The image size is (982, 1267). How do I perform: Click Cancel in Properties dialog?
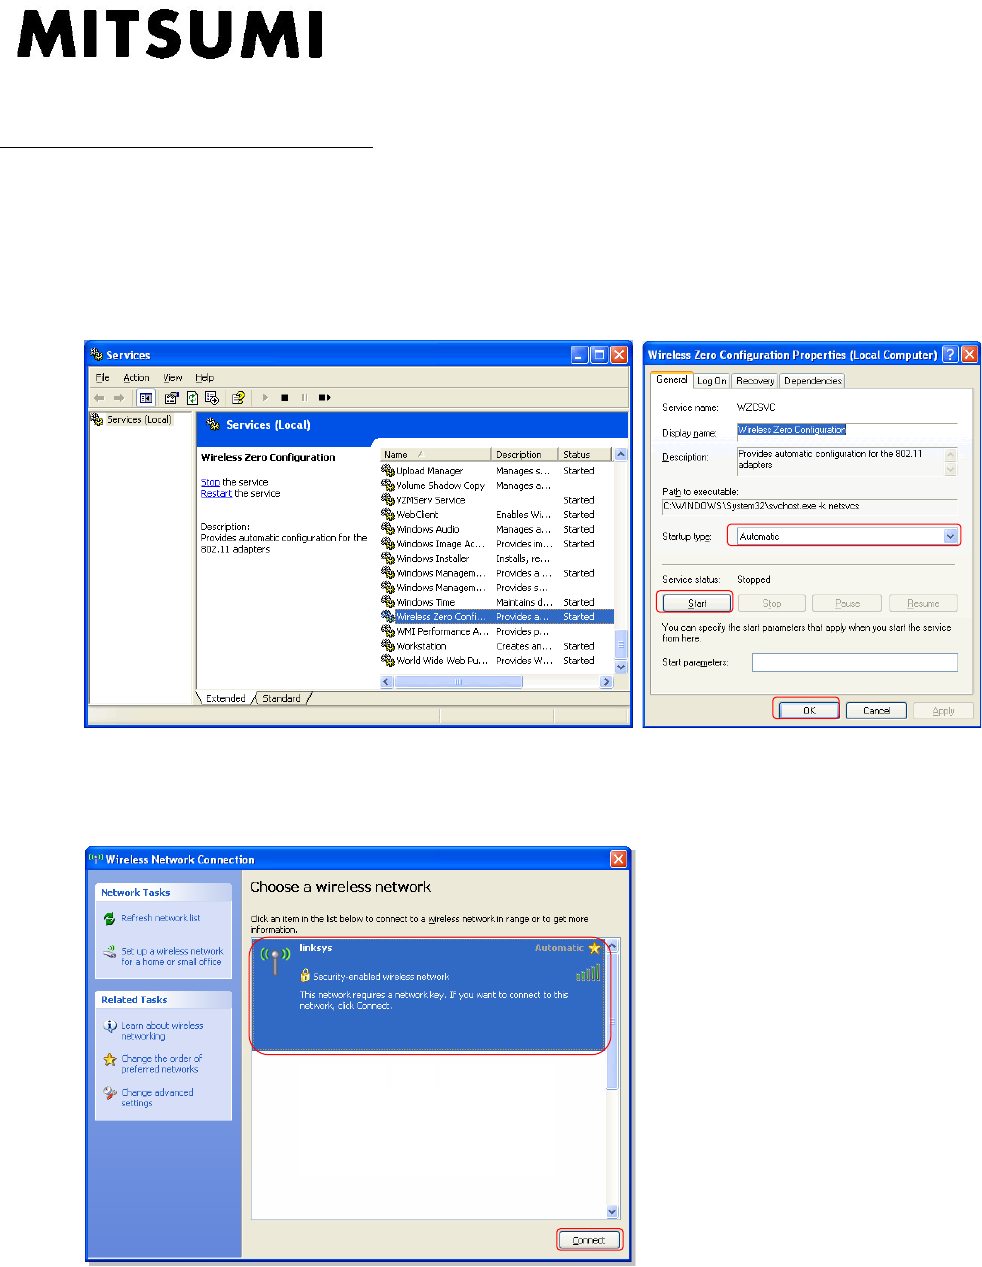pyautogui.click(x=876, y=711)
